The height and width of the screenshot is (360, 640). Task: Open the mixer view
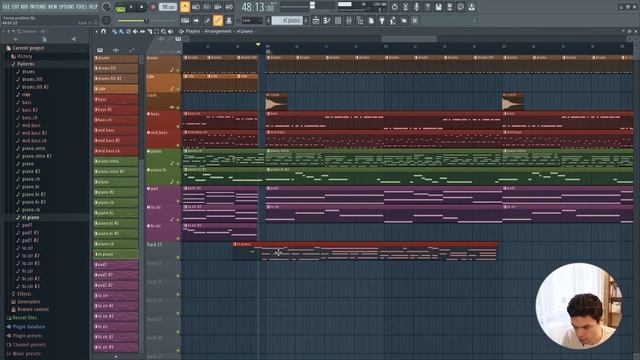click(349, 20)
